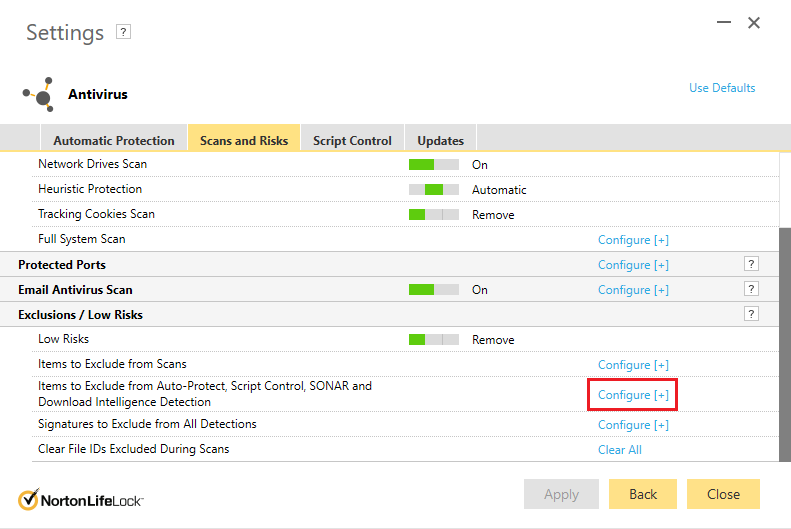791x529 pixels.
Task: Toggle Email Antivirus Scan switch off
Action: pyautogui.click(x=434, y=289)
